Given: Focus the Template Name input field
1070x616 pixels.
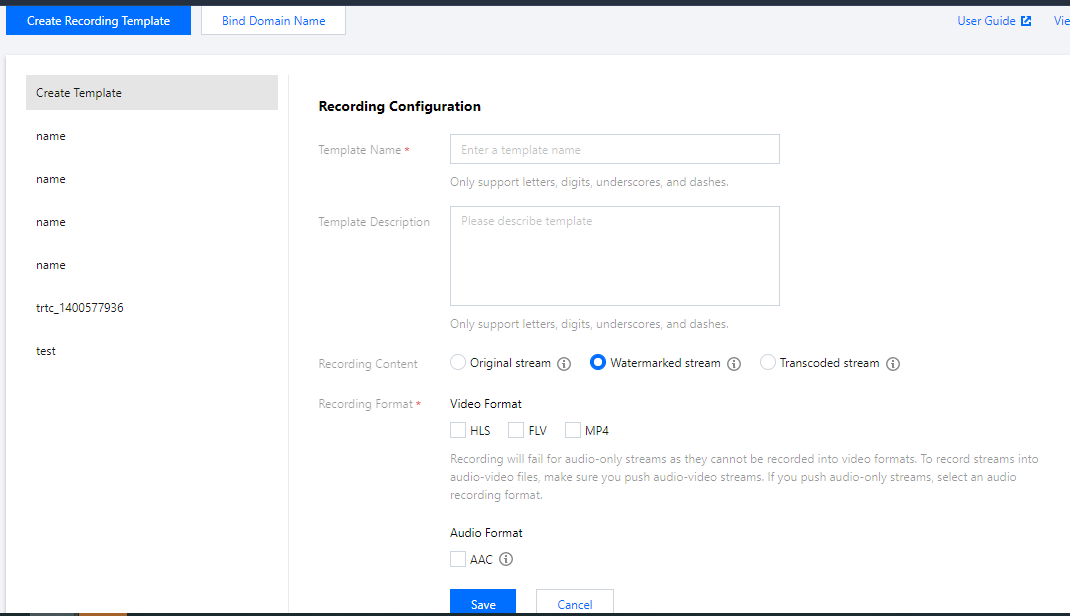Looking at the screenshot, I should click(614, 150).
